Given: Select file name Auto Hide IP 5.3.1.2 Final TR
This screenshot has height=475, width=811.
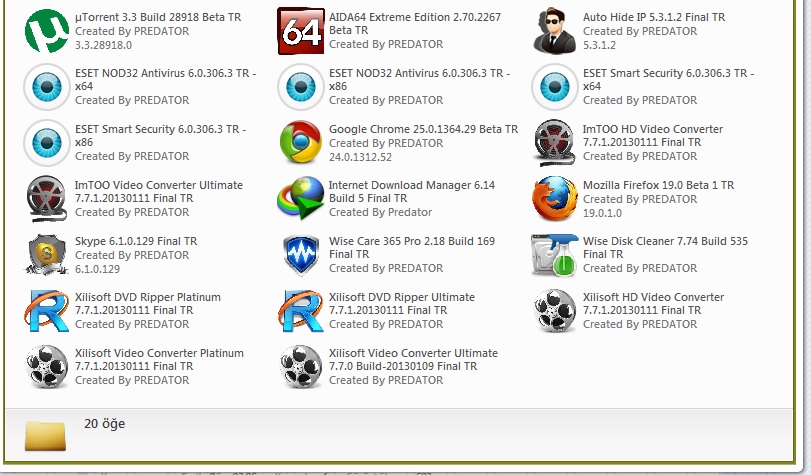Looking at the screenshot, I should coord(654,17).
